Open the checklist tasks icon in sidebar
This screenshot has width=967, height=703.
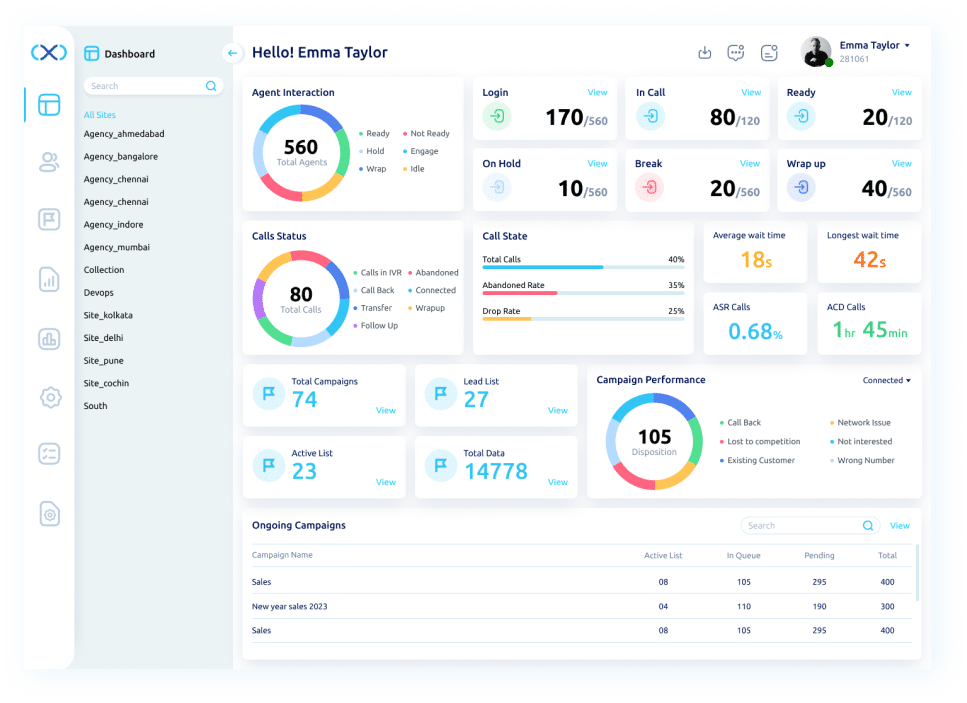click(49, 454)
